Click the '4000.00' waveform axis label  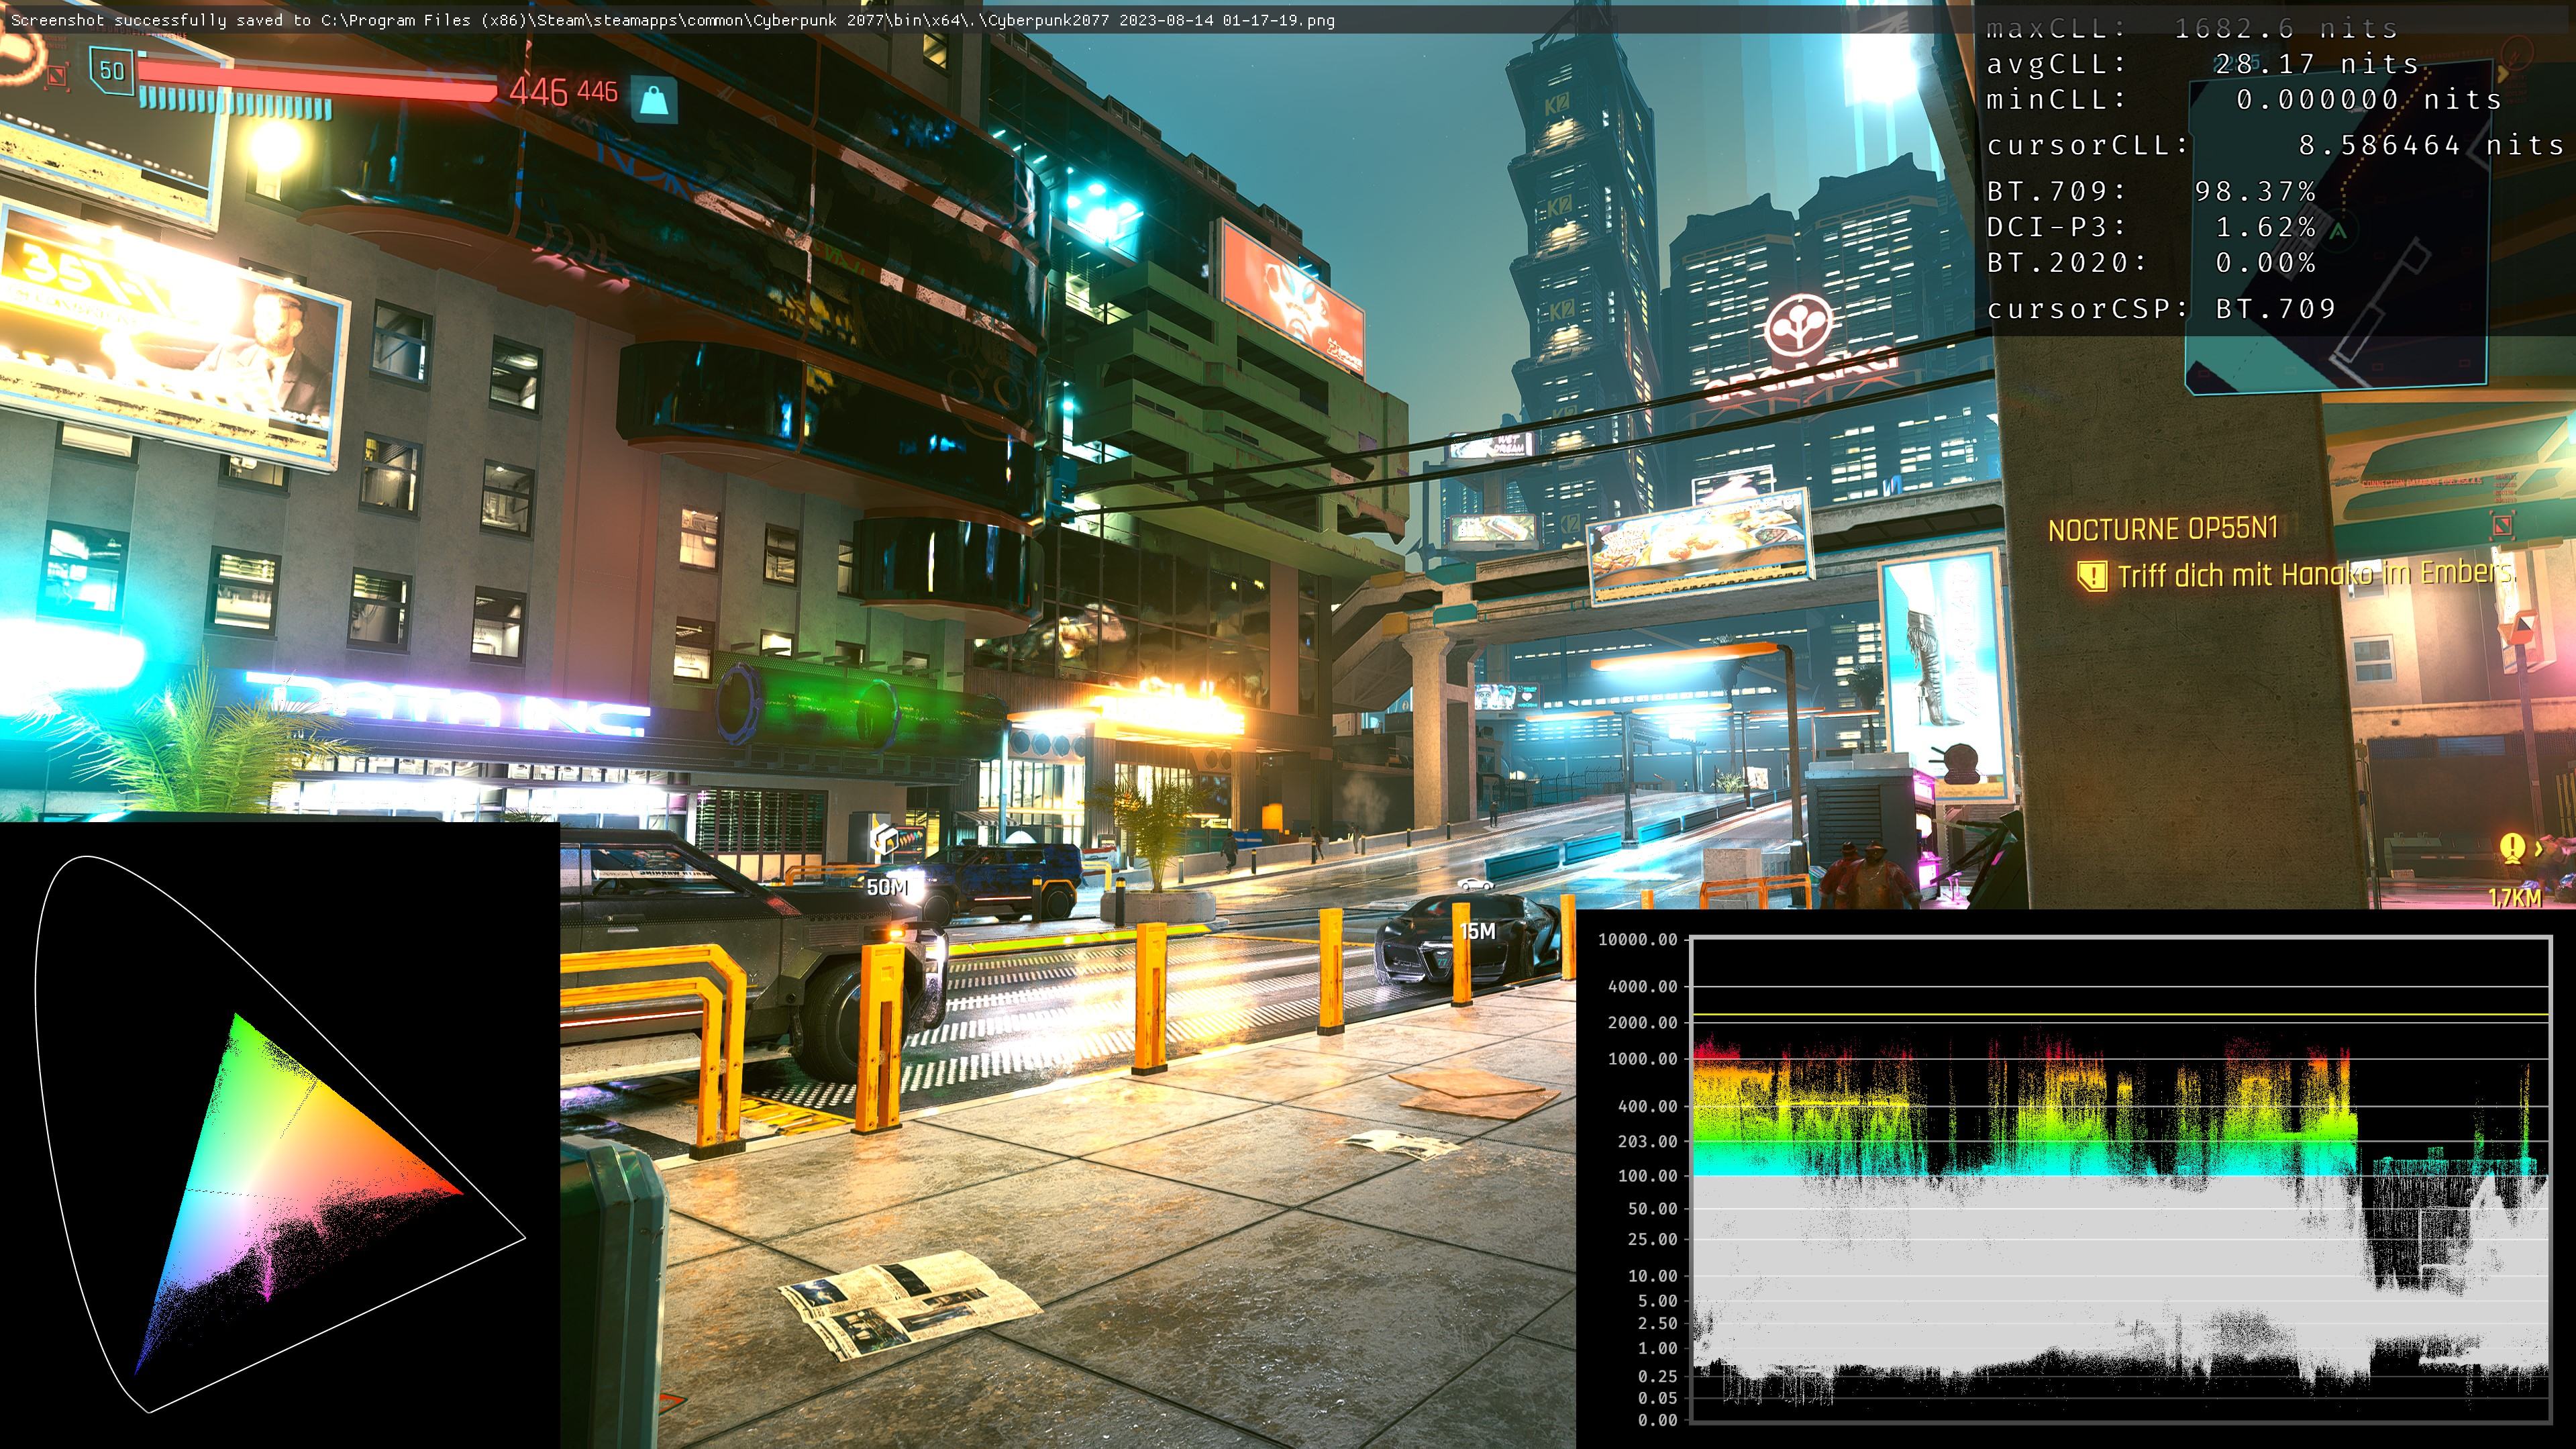(x=1642, y=986)
